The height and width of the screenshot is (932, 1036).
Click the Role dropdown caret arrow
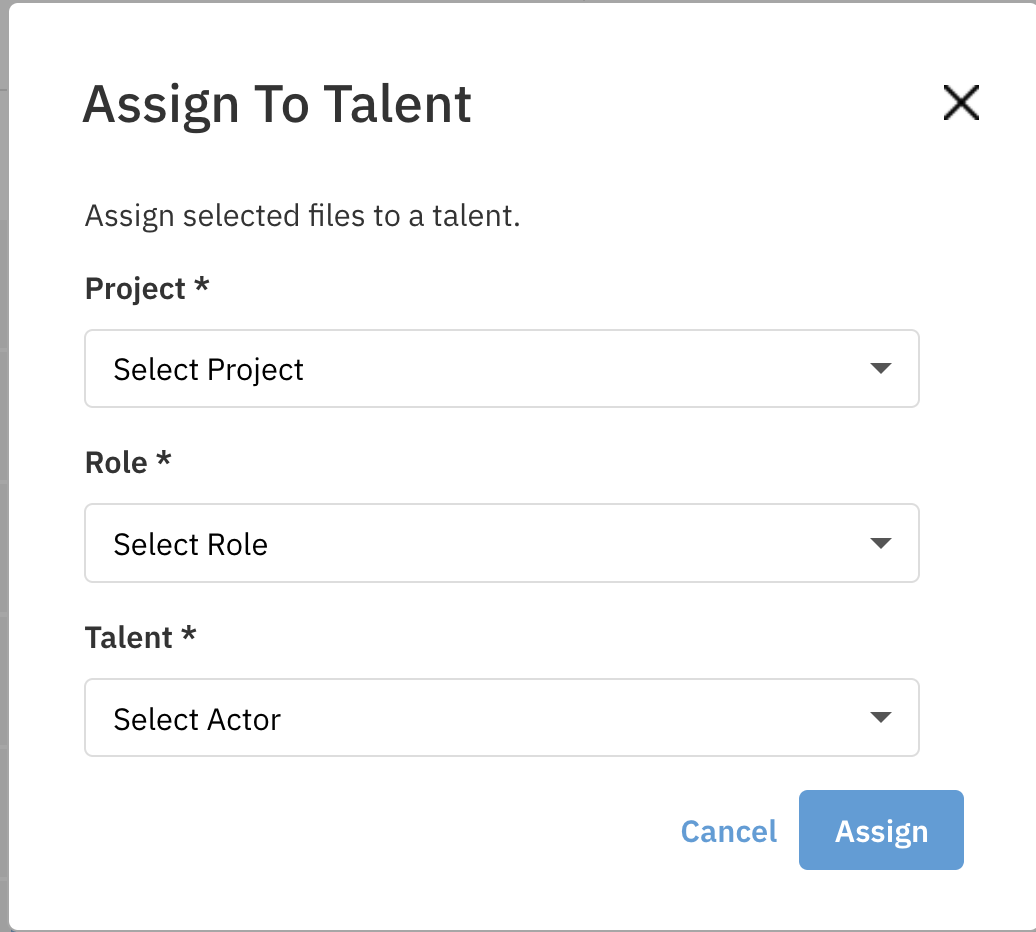tap(880, 544)
